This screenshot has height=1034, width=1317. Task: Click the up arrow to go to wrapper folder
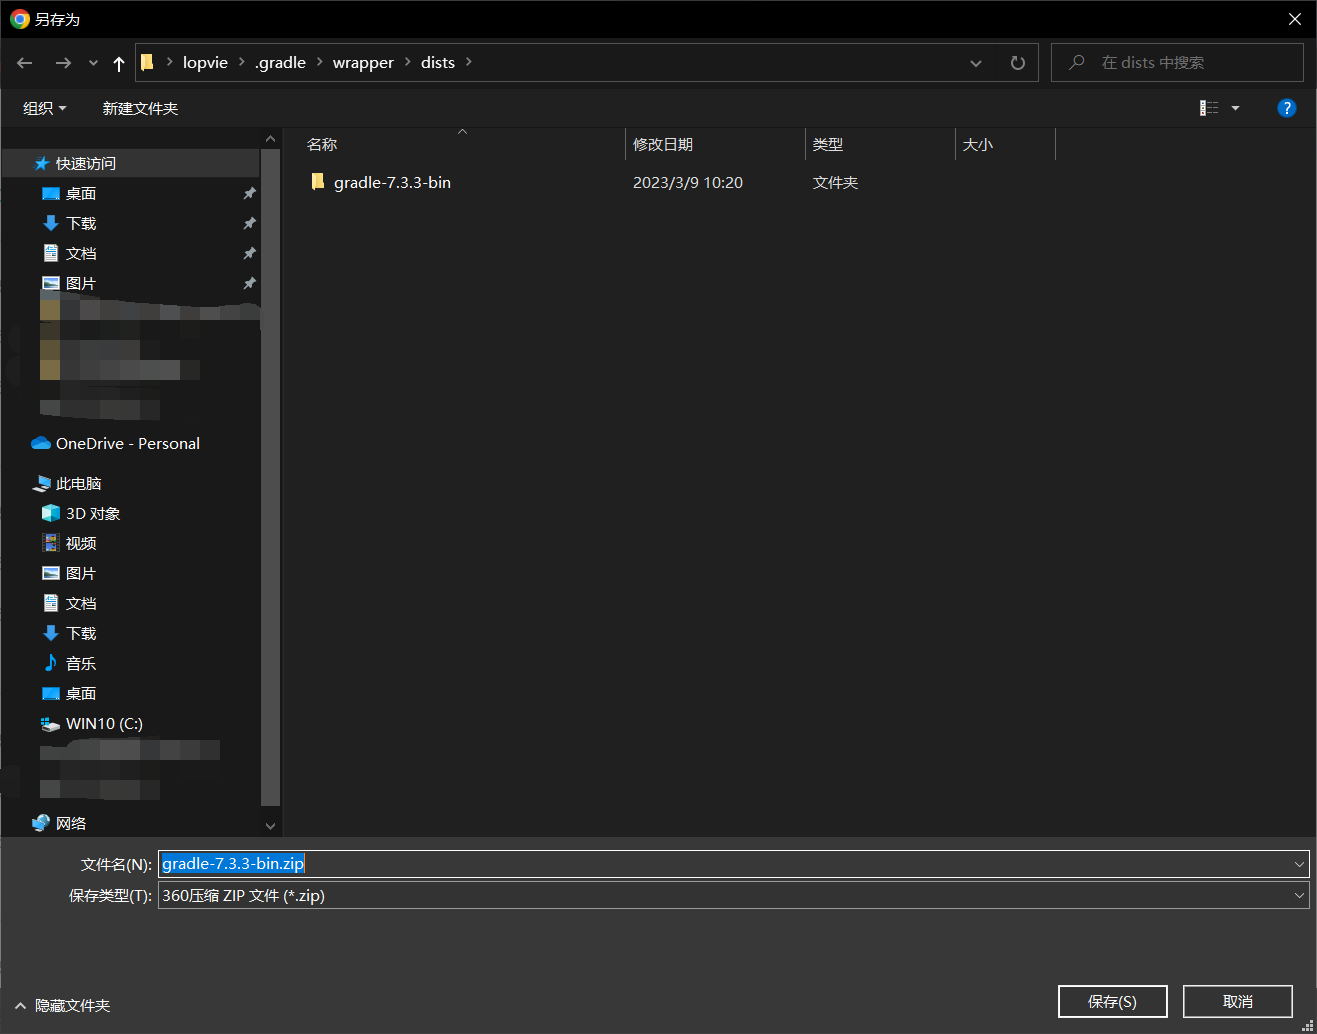point(117,62)
